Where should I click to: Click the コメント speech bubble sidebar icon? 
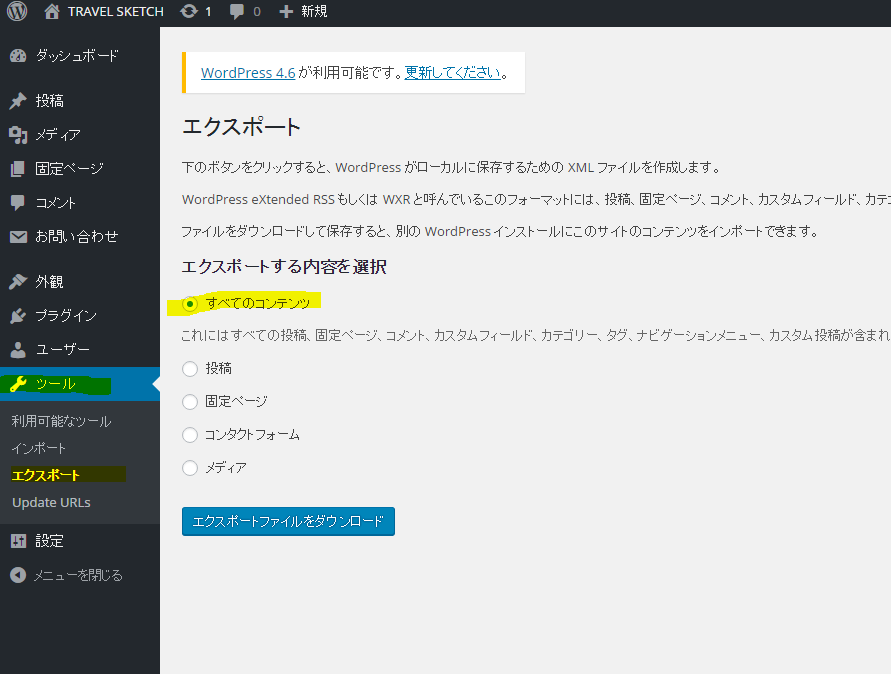[x=18, y=202]
